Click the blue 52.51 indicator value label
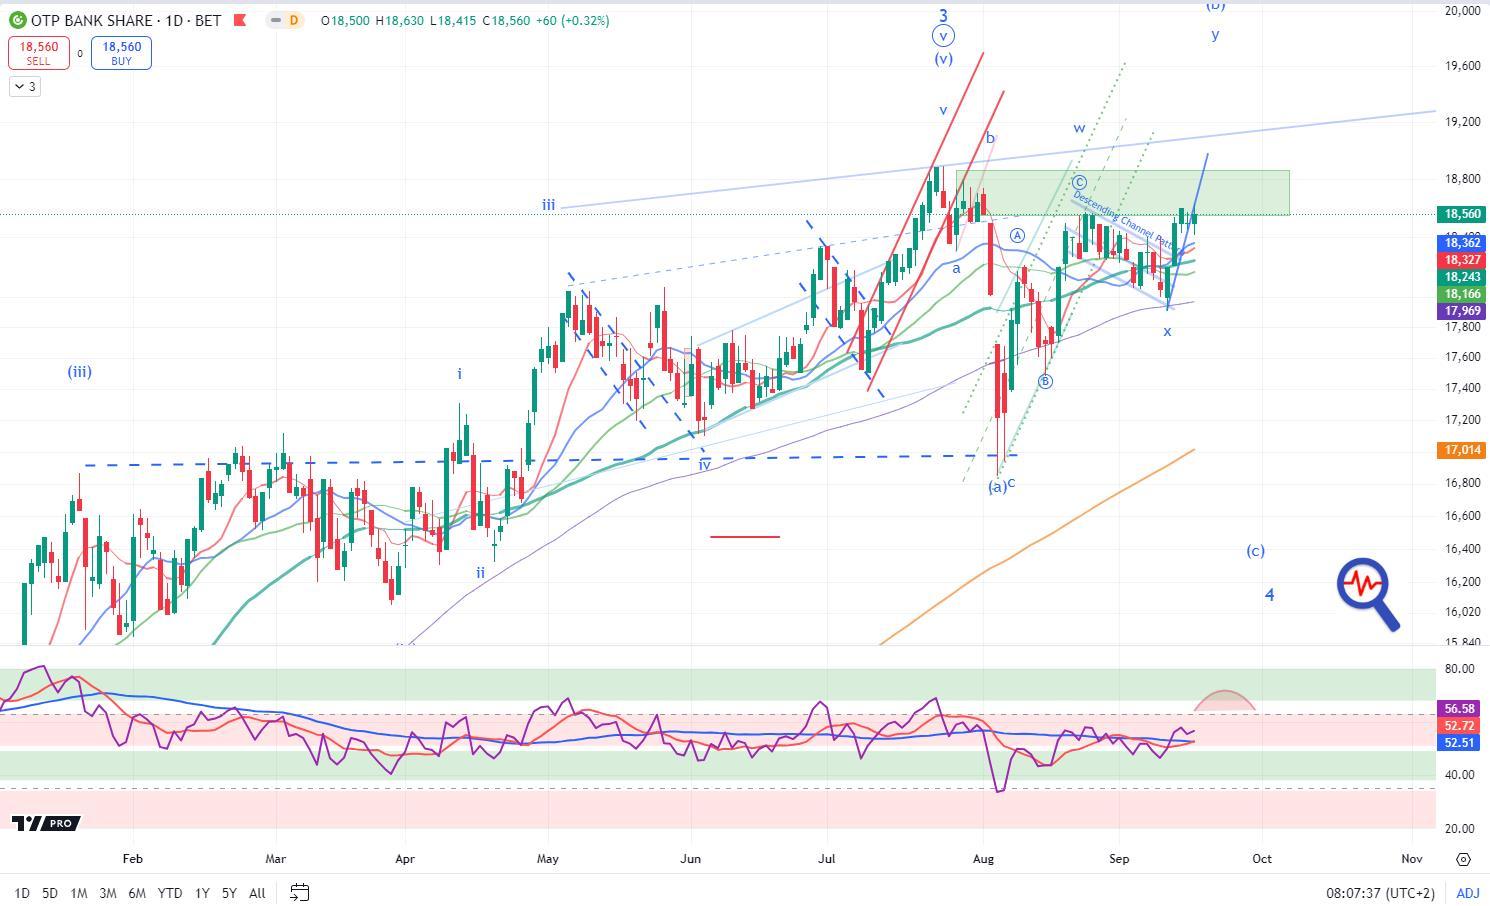Viewport: 1490px width, 906px height. pyautogui.click(x=1460, y=743)
